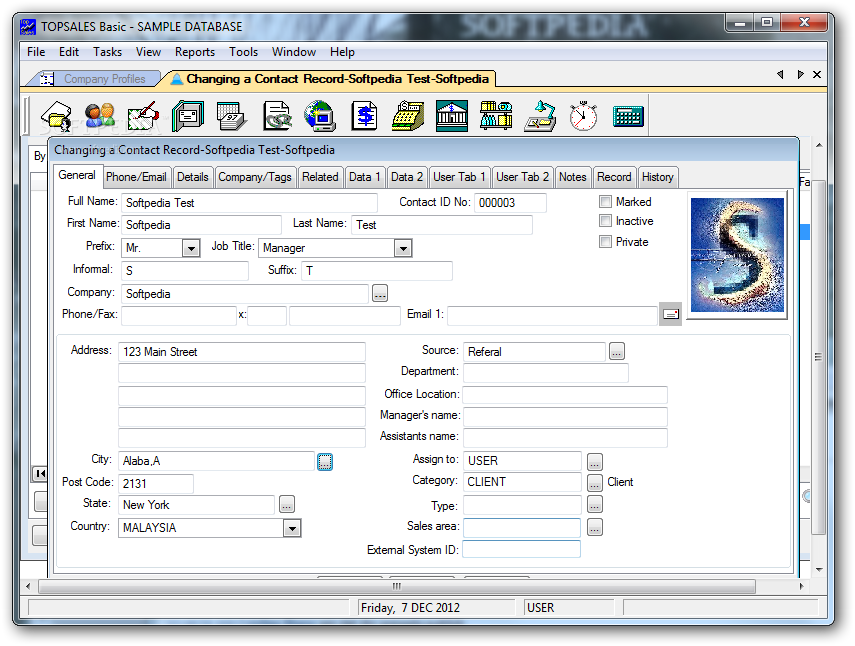Open the inventory shelves icon
The width and height of the screenshot is (855, 646).
coord(496,116)
